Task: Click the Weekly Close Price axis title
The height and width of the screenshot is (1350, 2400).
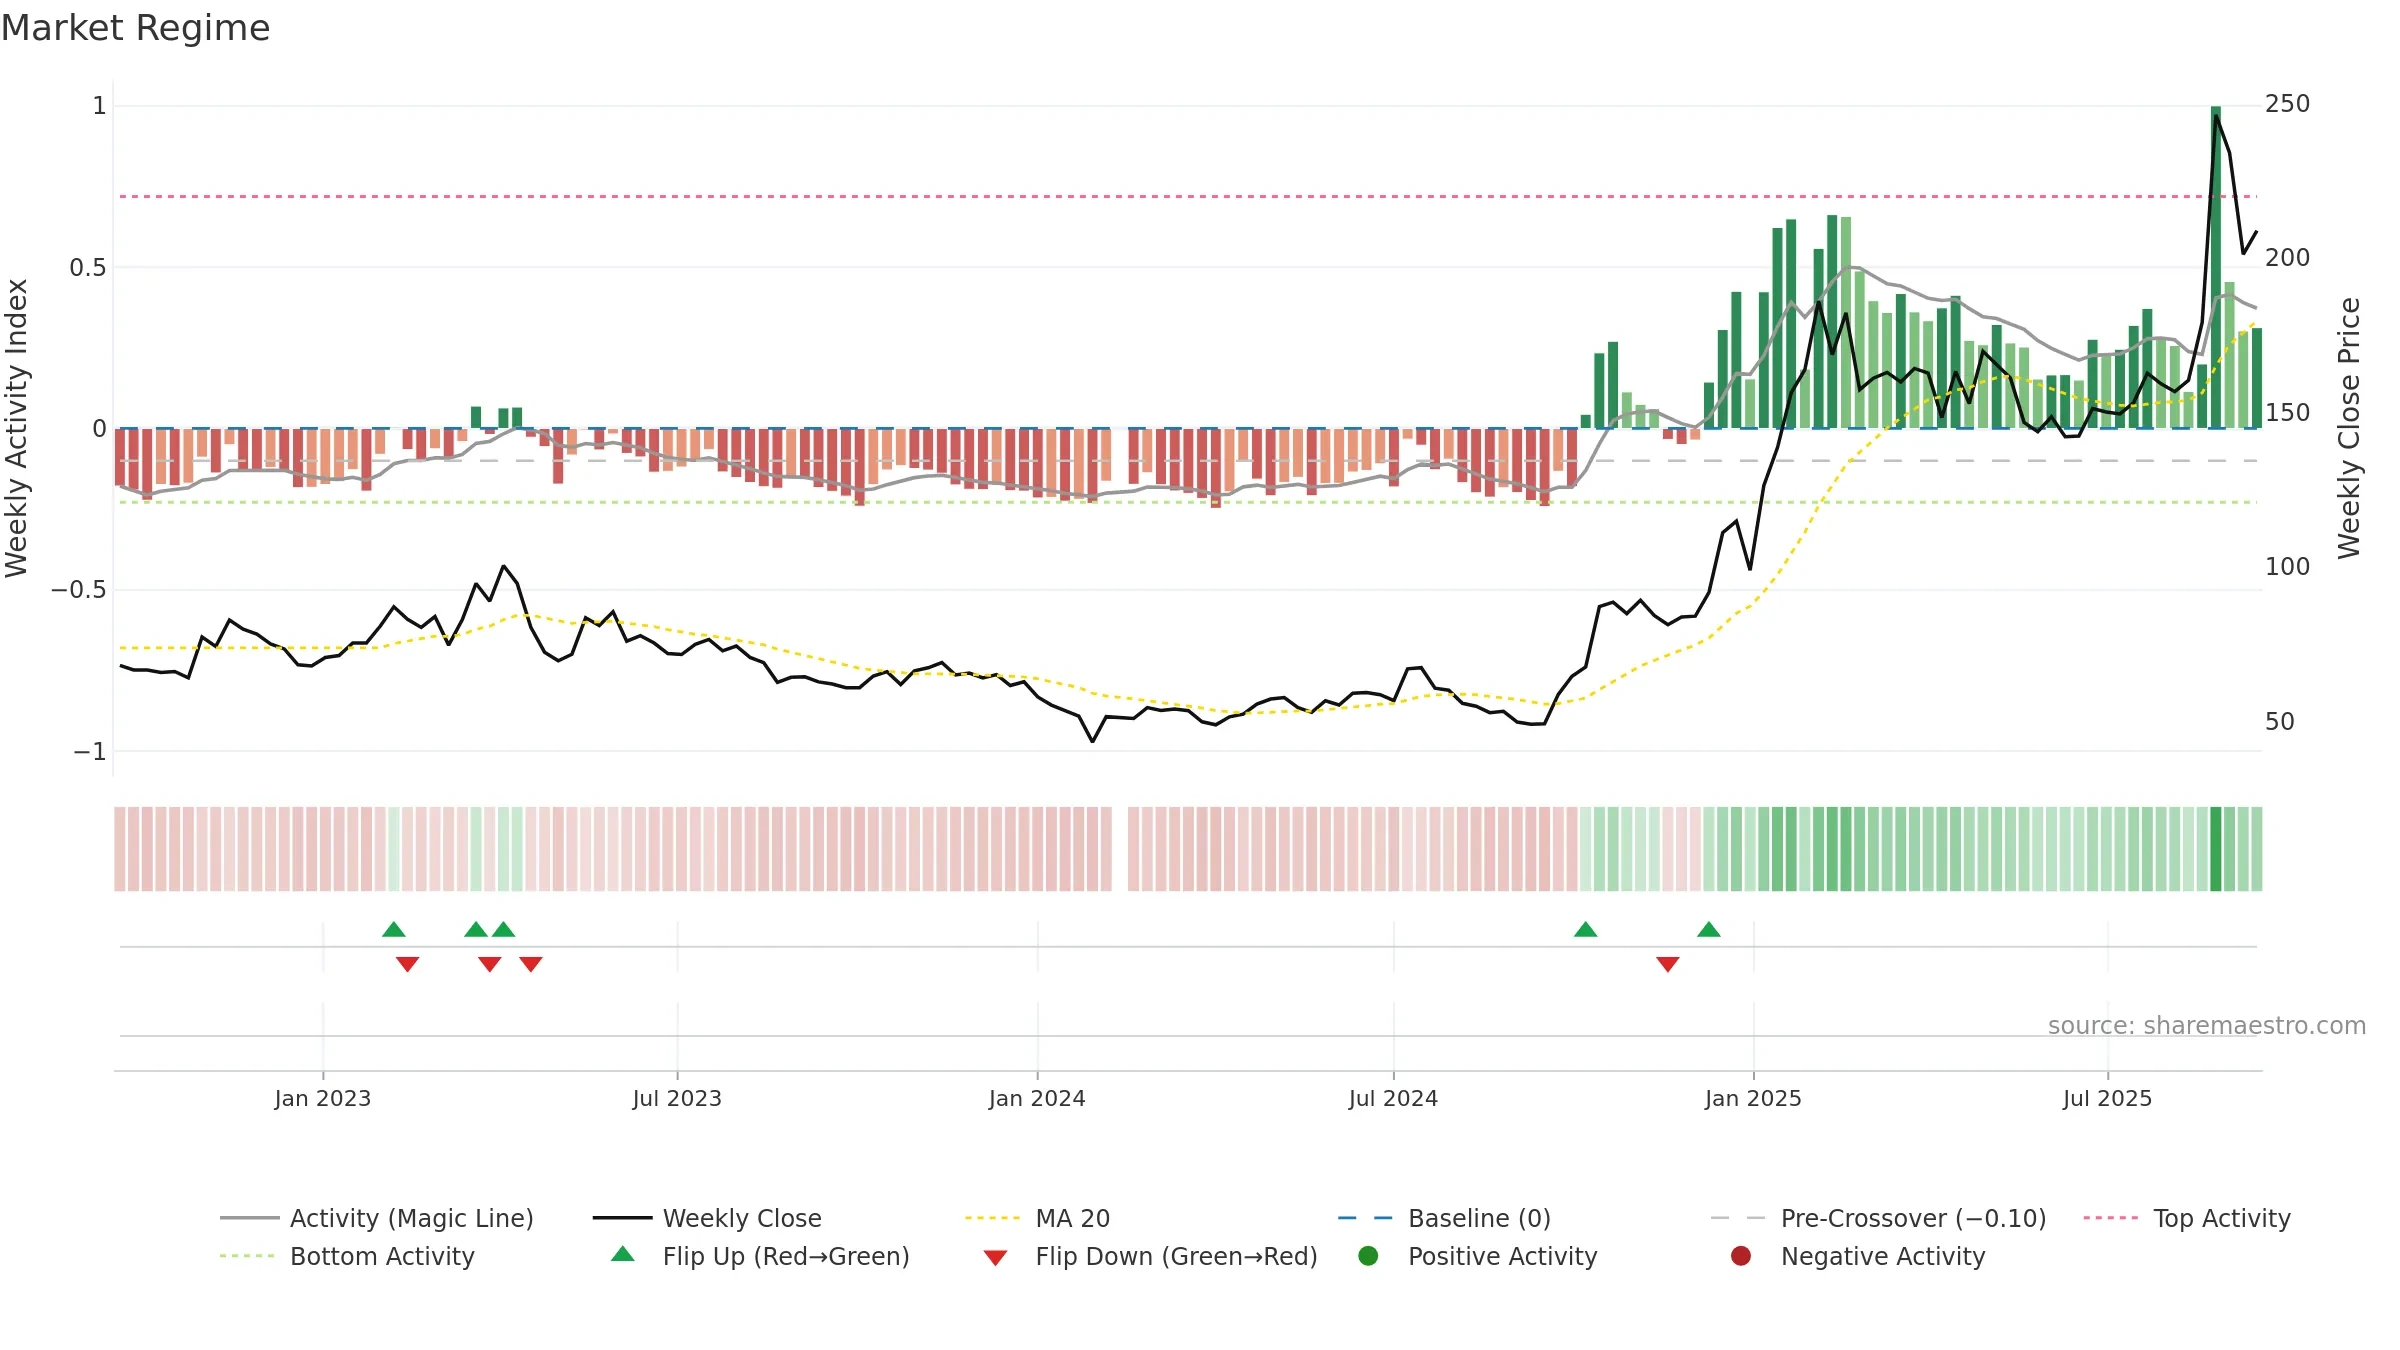Action: [x=2348, y=428]
